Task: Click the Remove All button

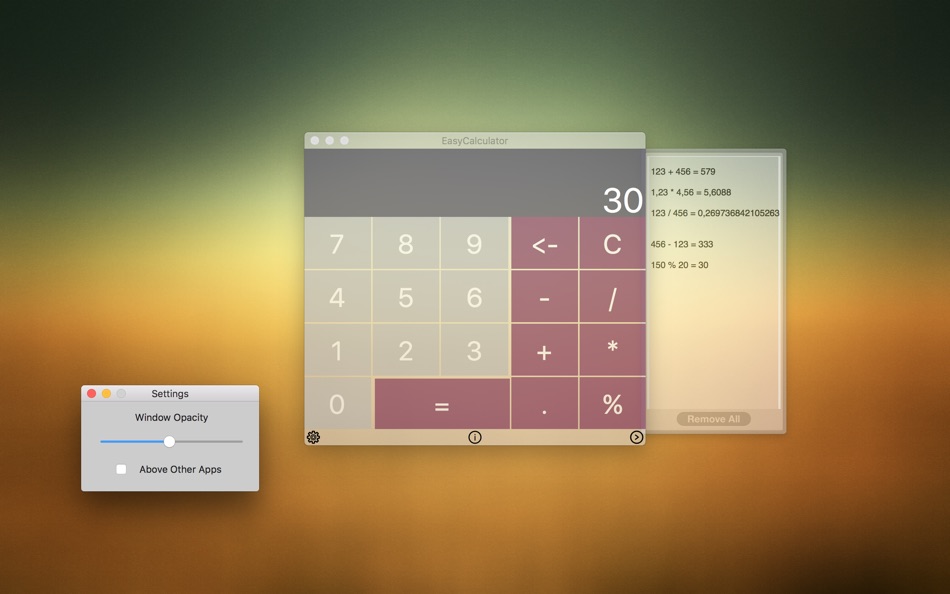Action: [713, 419]
